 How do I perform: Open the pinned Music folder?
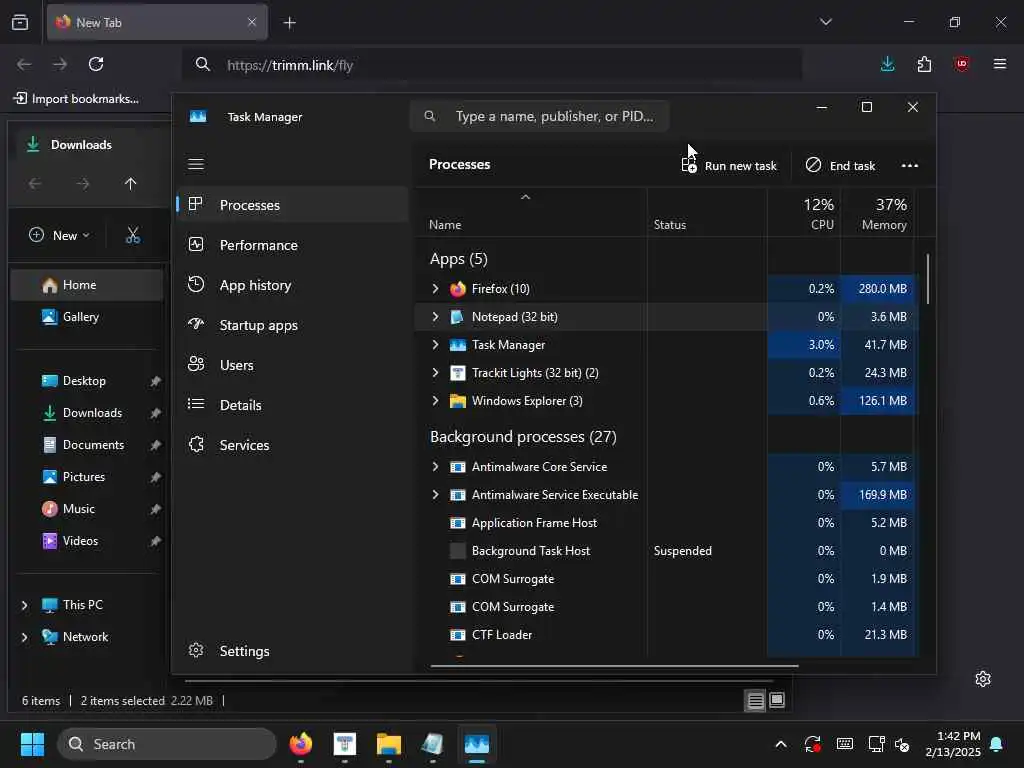tap(87, 509)
